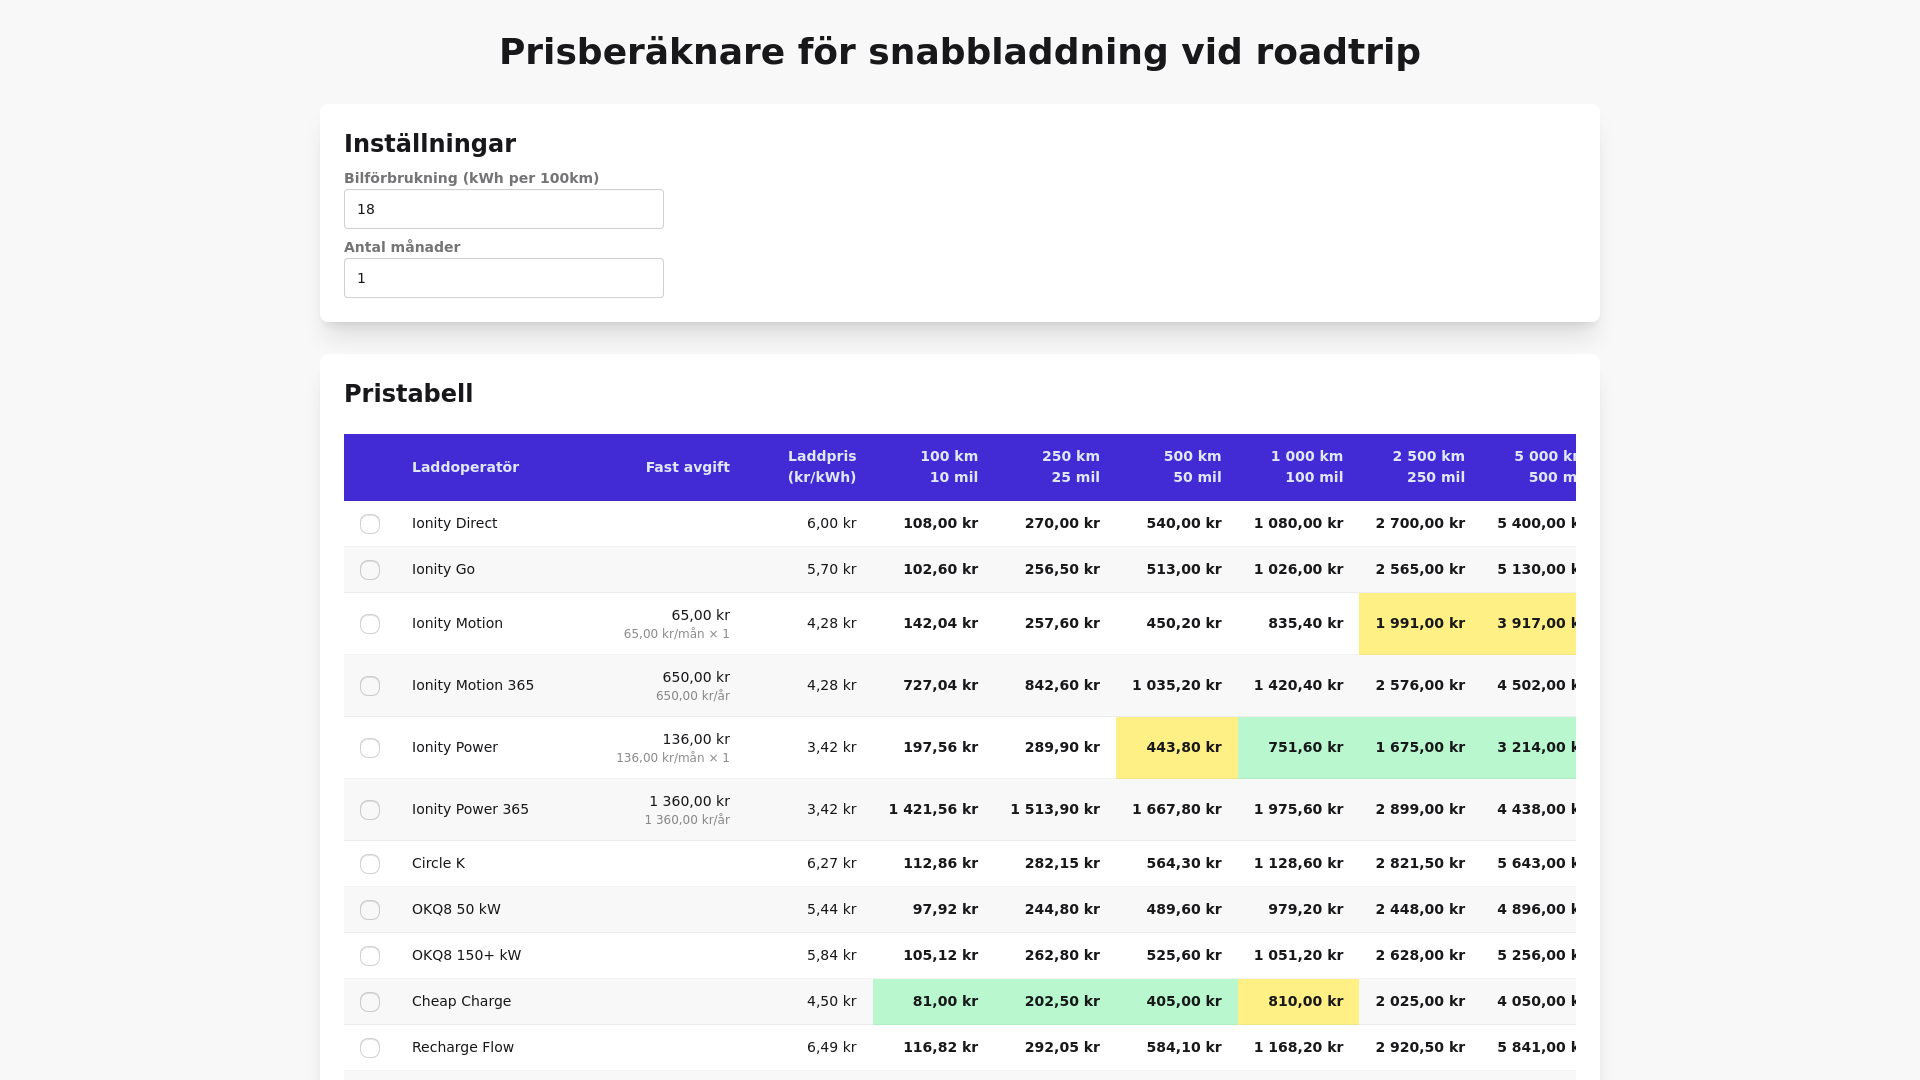Click the 650,00 kr/år fee note

tap(693, 696)
